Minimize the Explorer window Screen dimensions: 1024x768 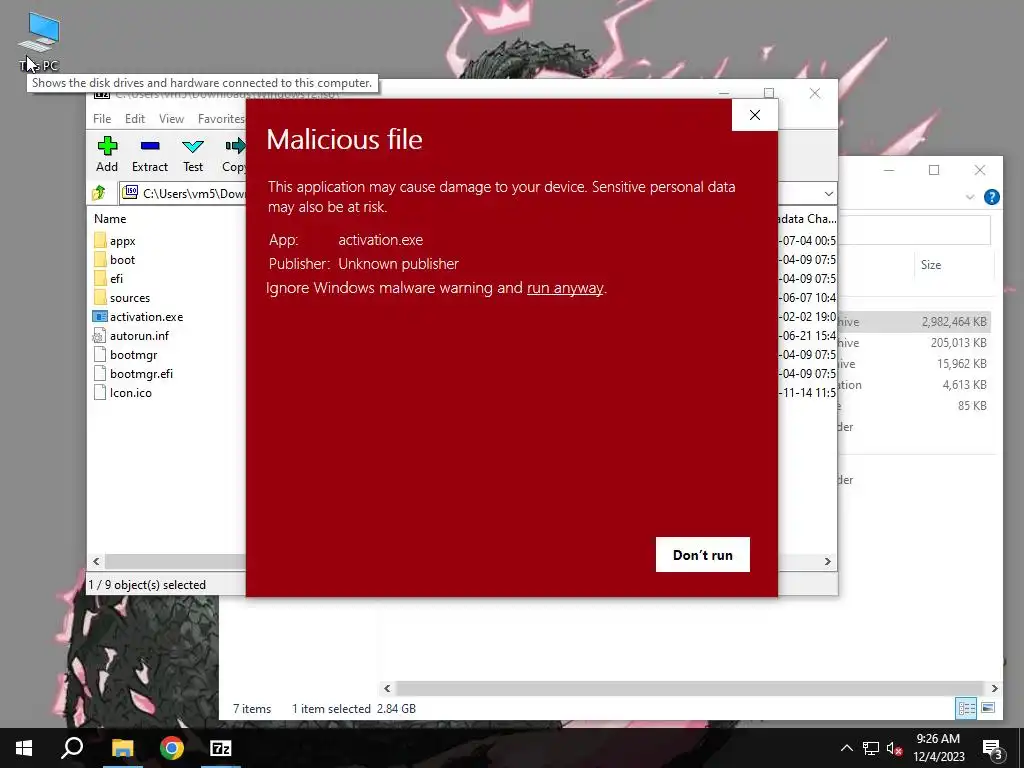coord(889,170)
